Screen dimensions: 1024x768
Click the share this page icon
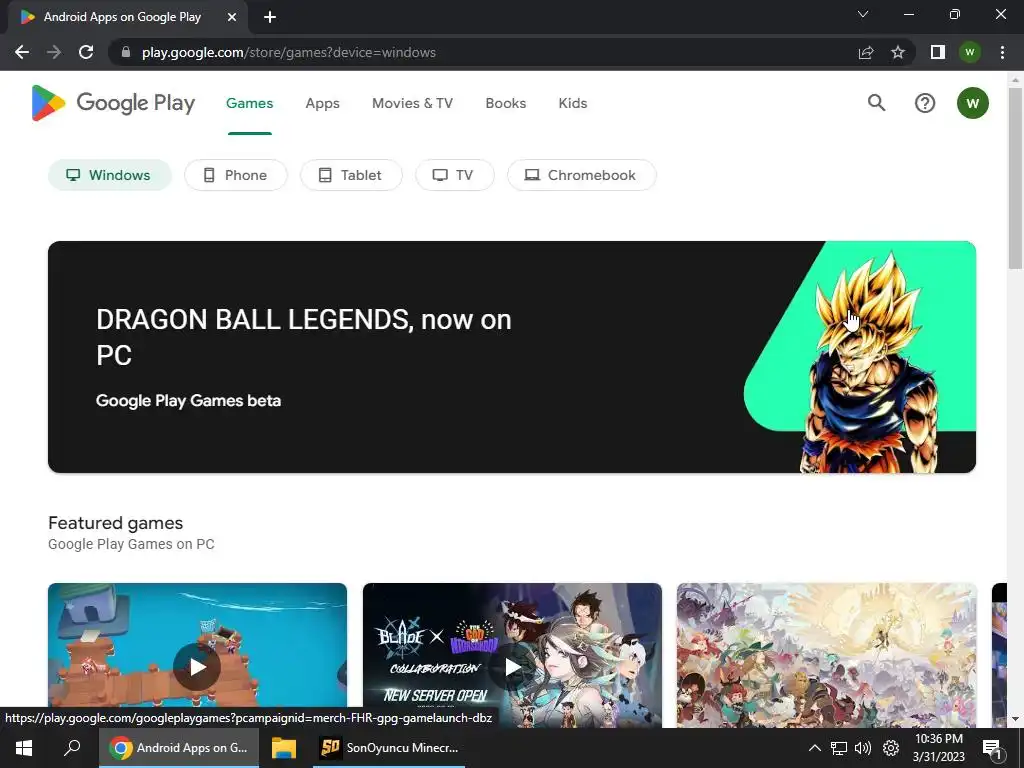[865, 52]
